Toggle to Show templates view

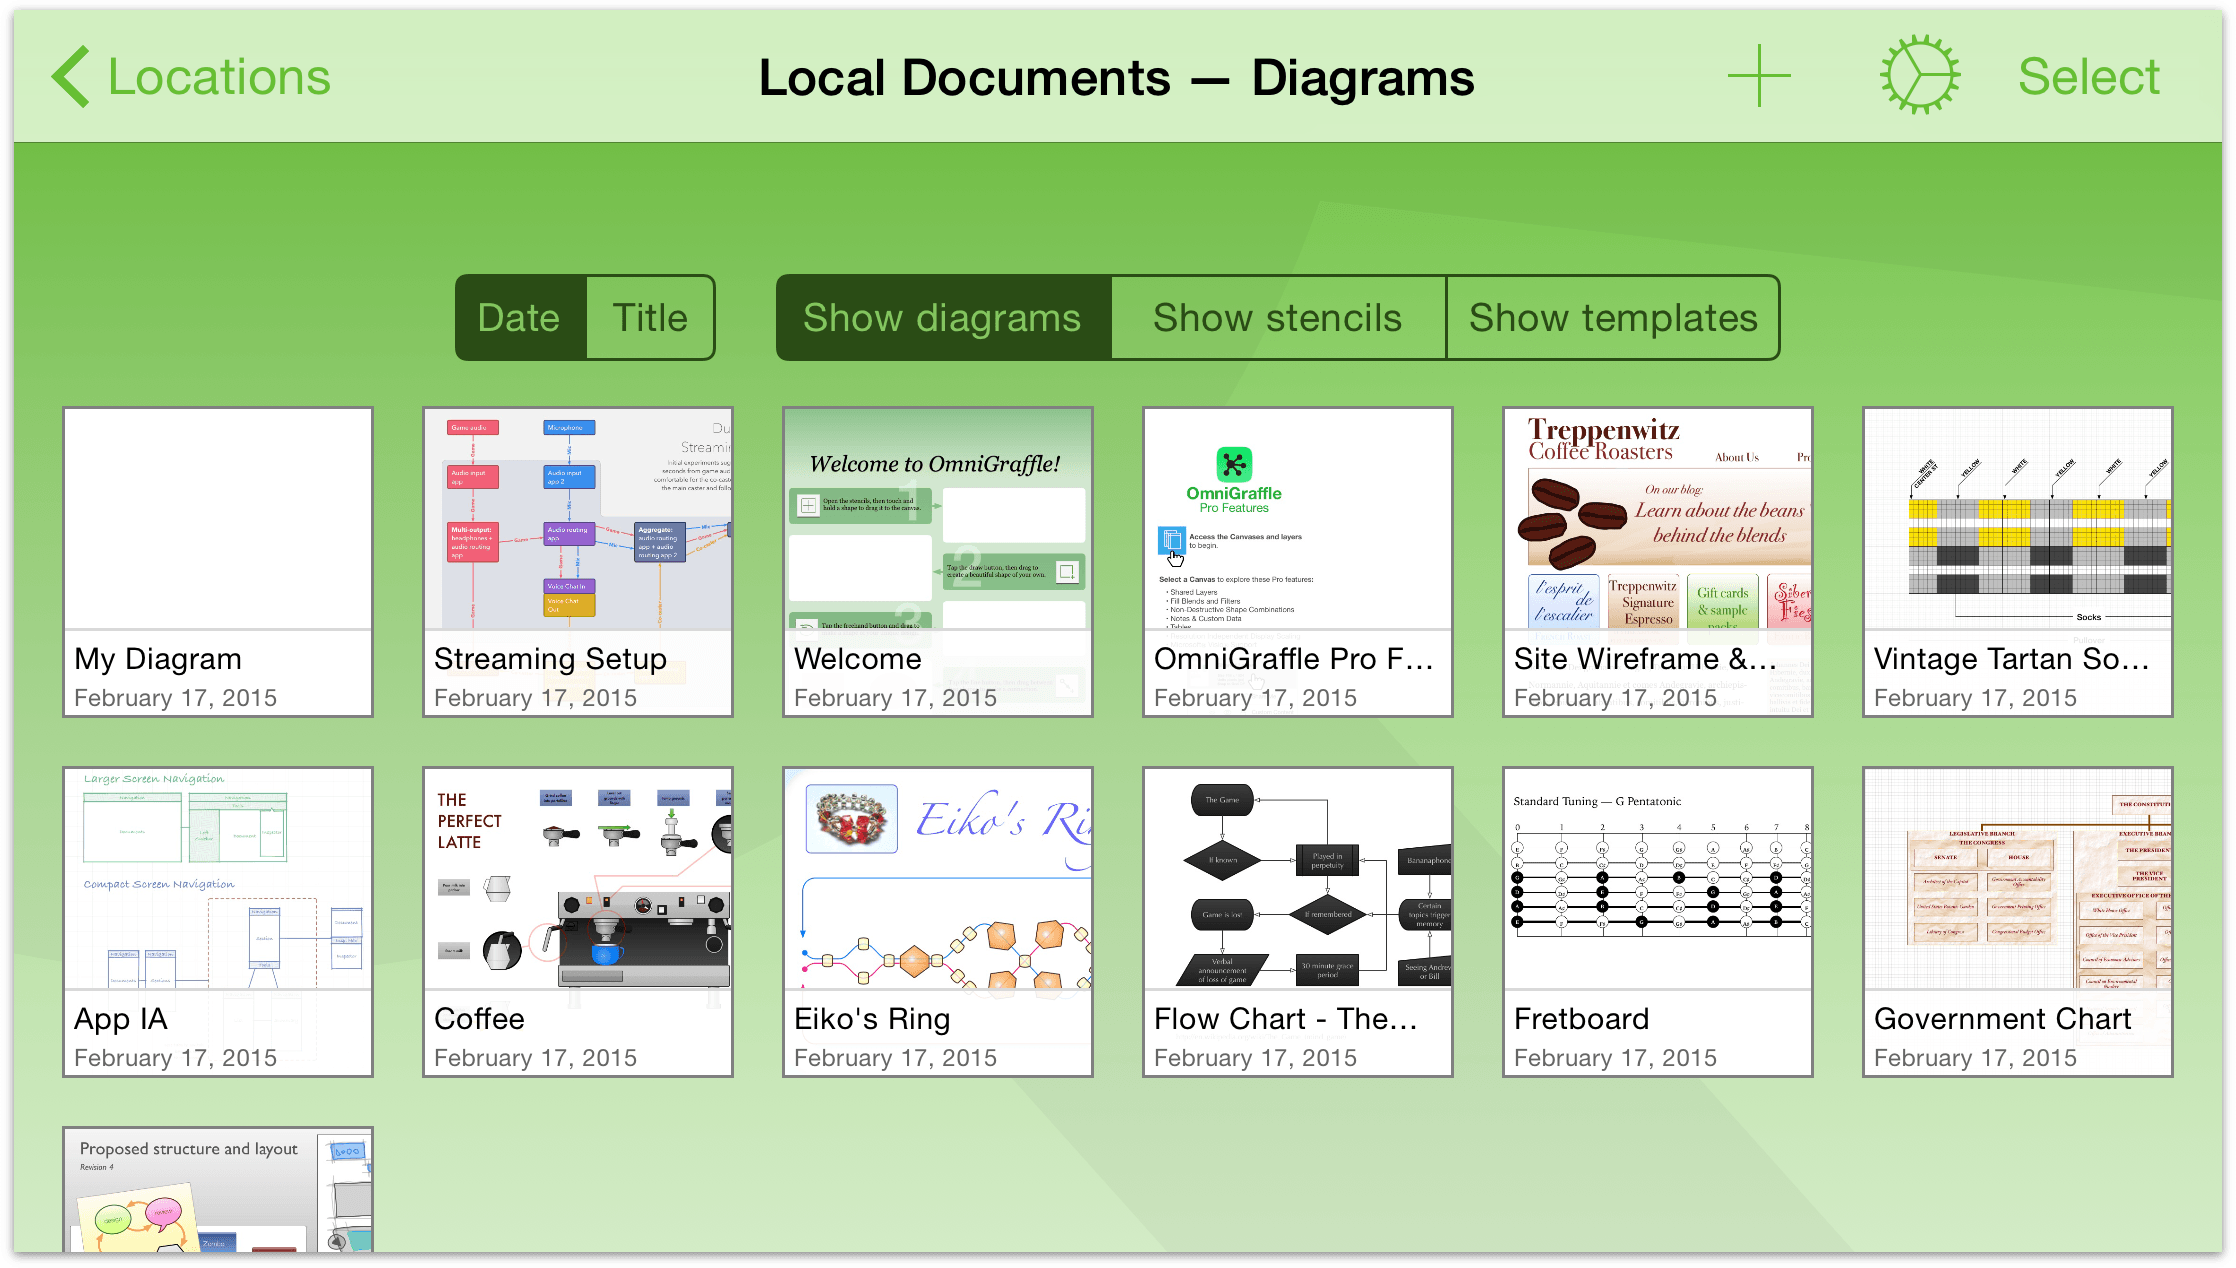point(1611,319)
